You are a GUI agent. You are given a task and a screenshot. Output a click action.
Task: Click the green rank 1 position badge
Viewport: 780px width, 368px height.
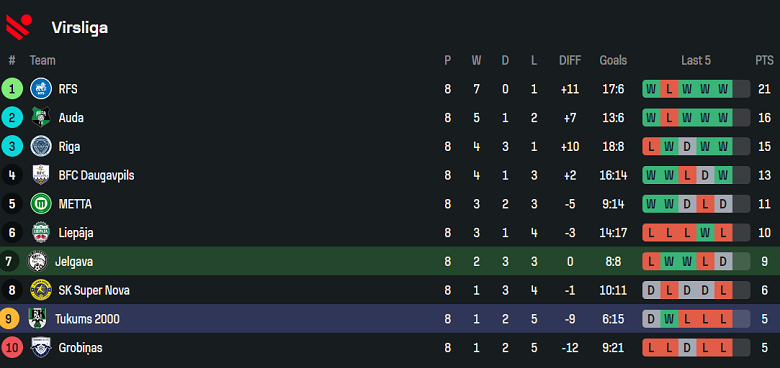tap(12, 89)
